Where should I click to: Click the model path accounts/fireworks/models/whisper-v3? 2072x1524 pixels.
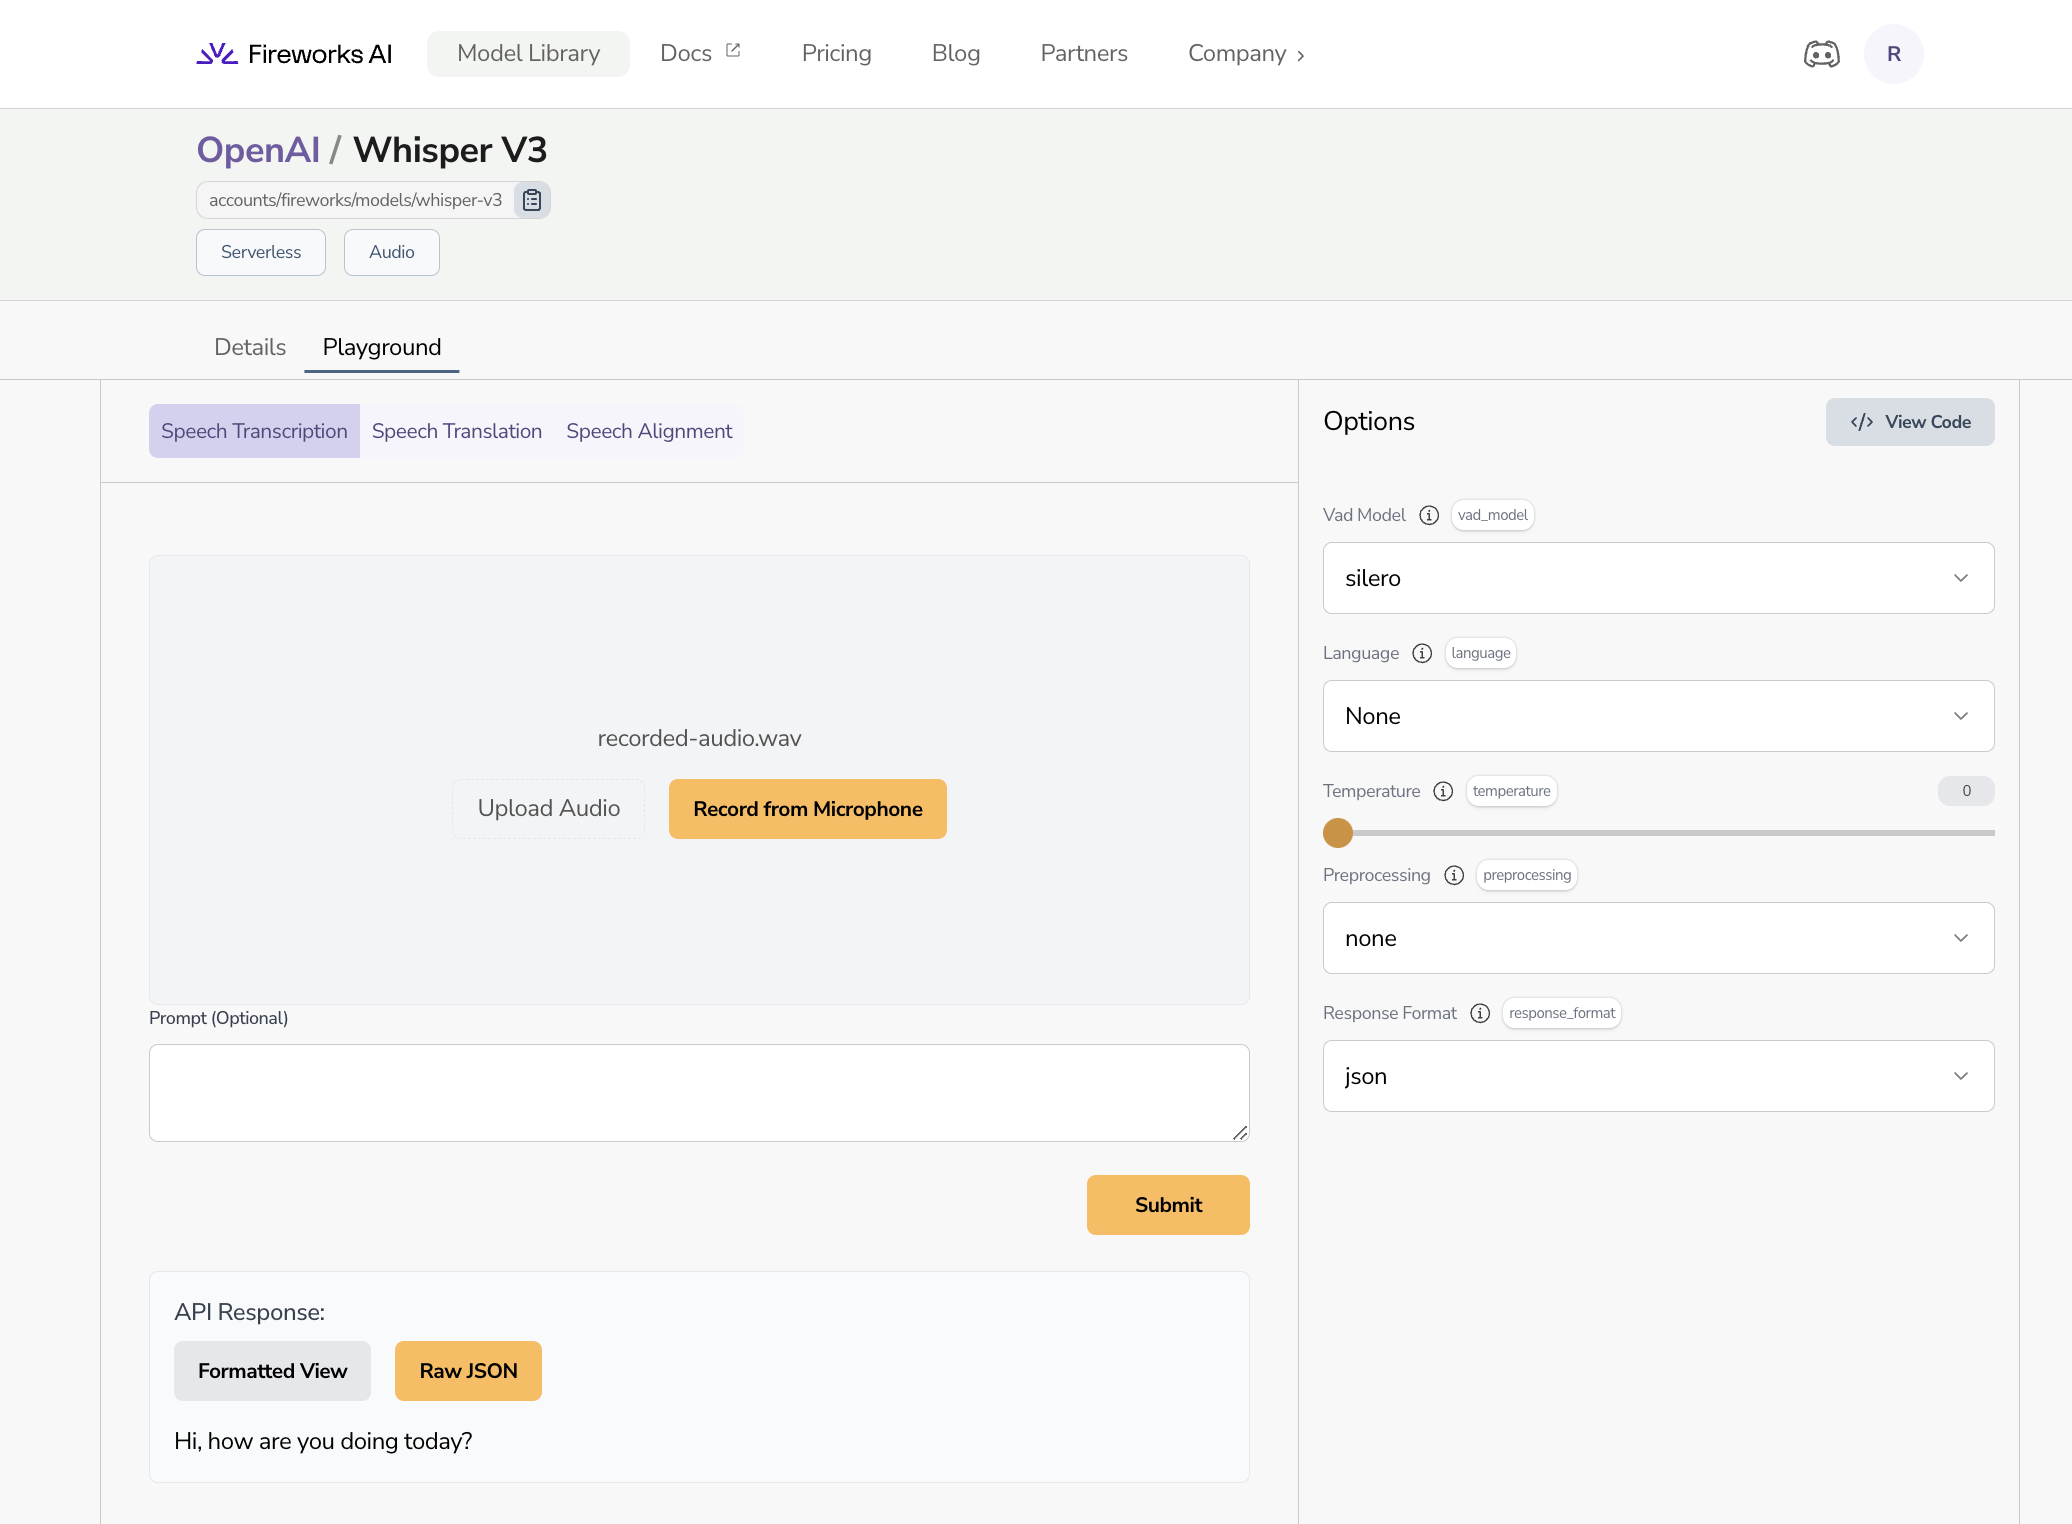tap(355, 200)
